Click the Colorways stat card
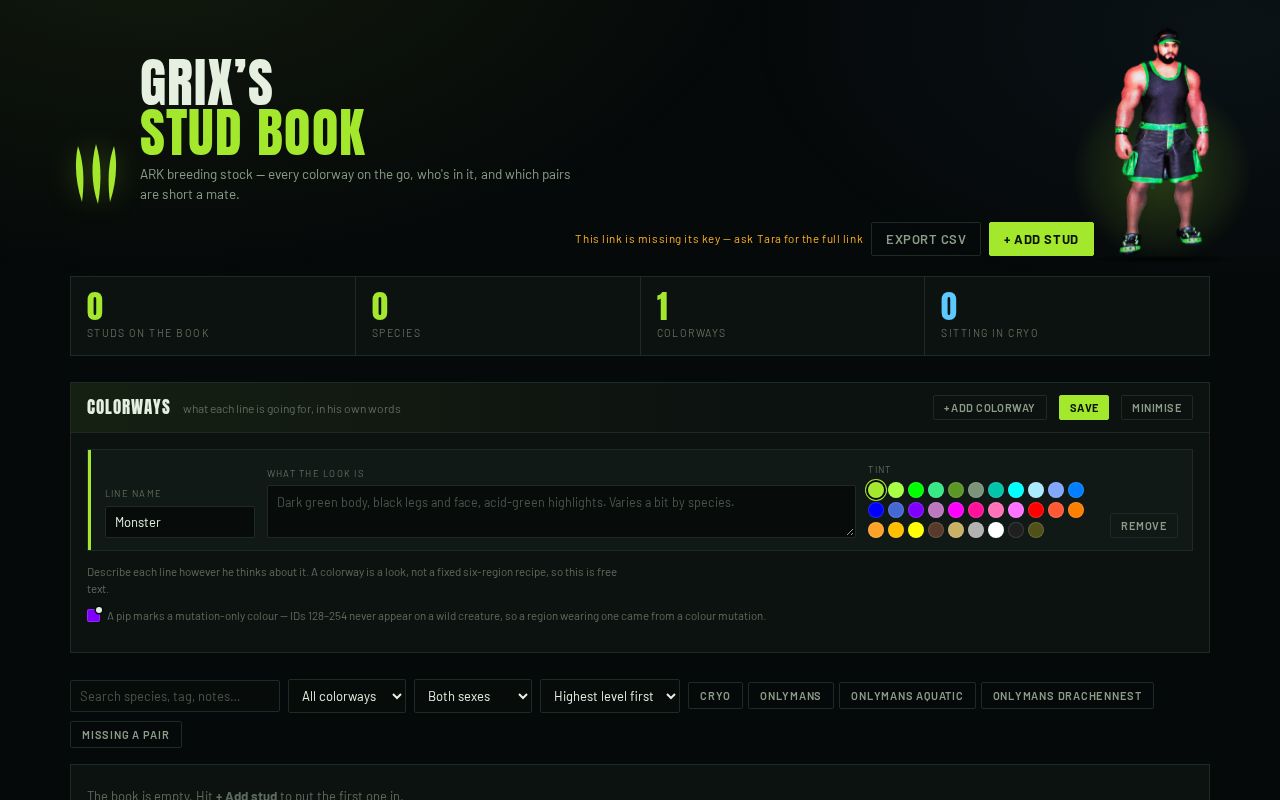 782,316
